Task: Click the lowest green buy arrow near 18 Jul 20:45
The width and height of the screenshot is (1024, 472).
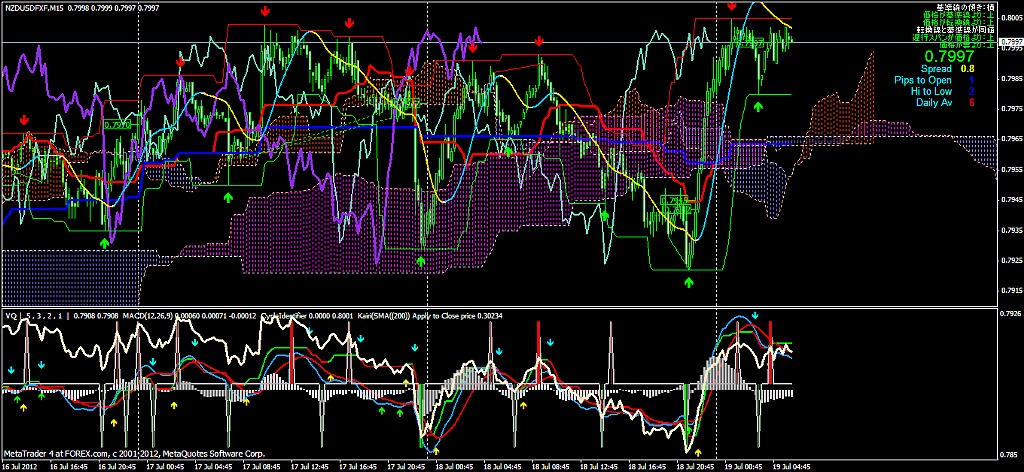Action: (688, 282)
